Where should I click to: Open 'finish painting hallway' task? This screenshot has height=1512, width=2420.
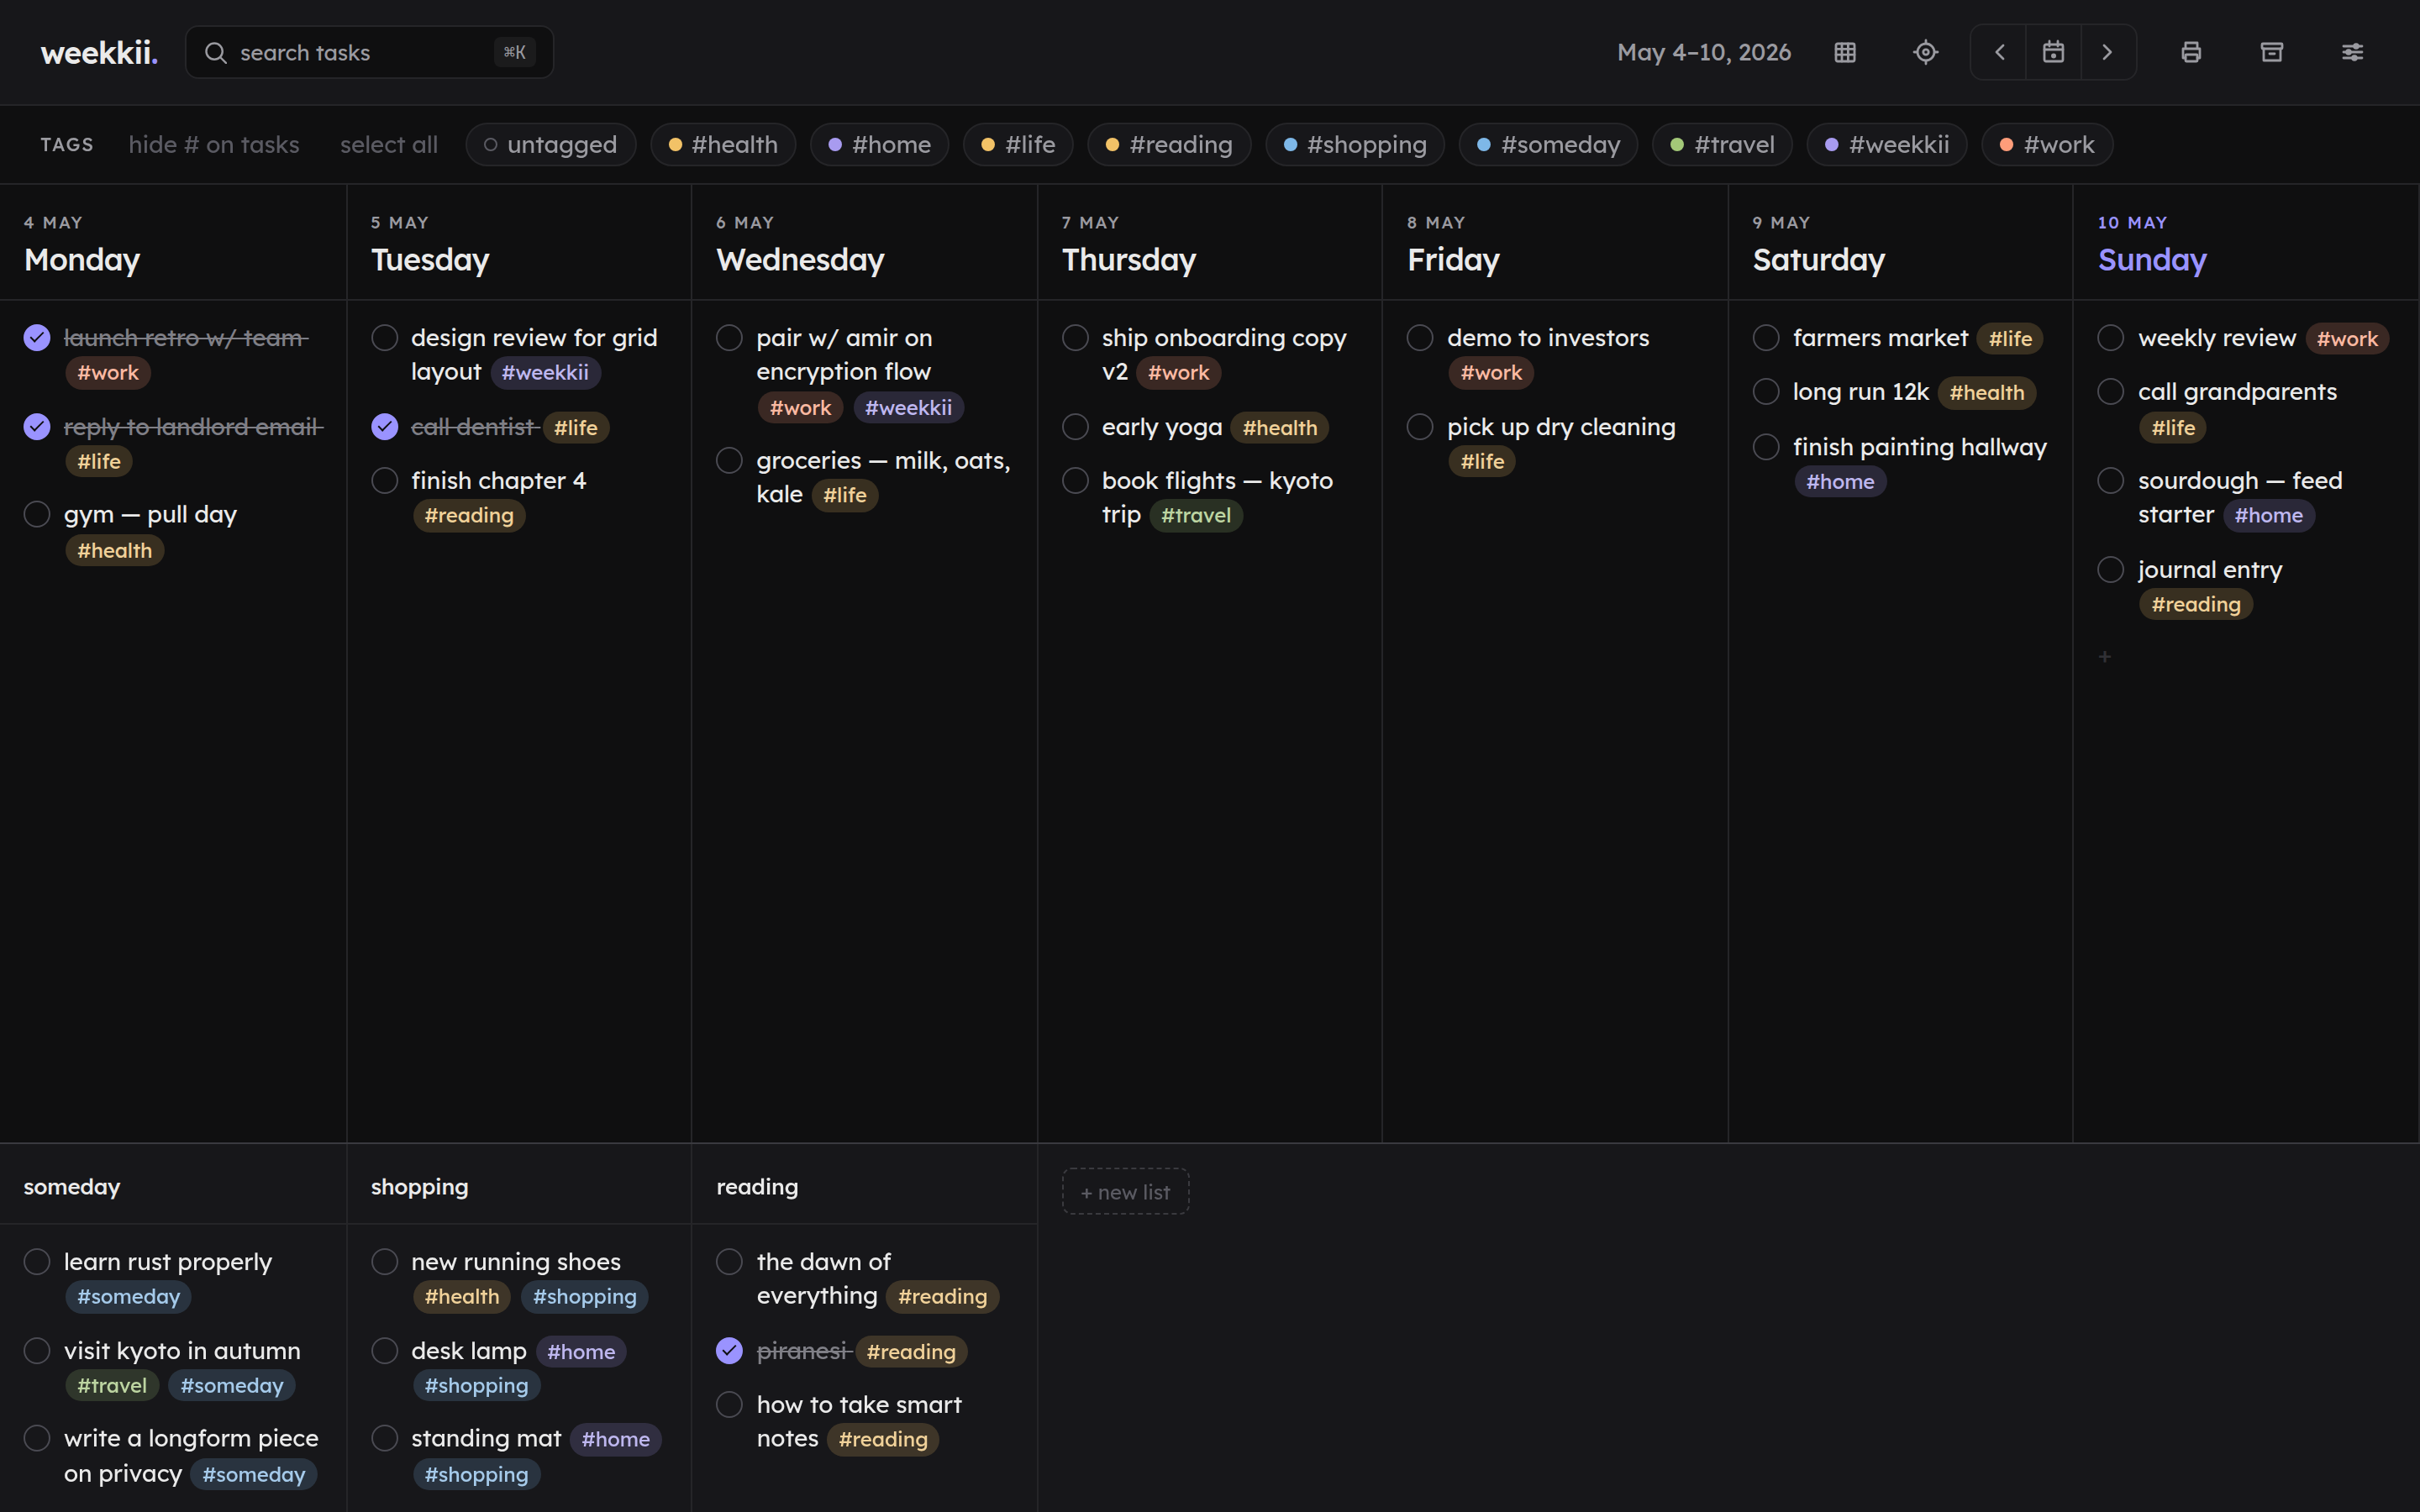coord(1919,447)
